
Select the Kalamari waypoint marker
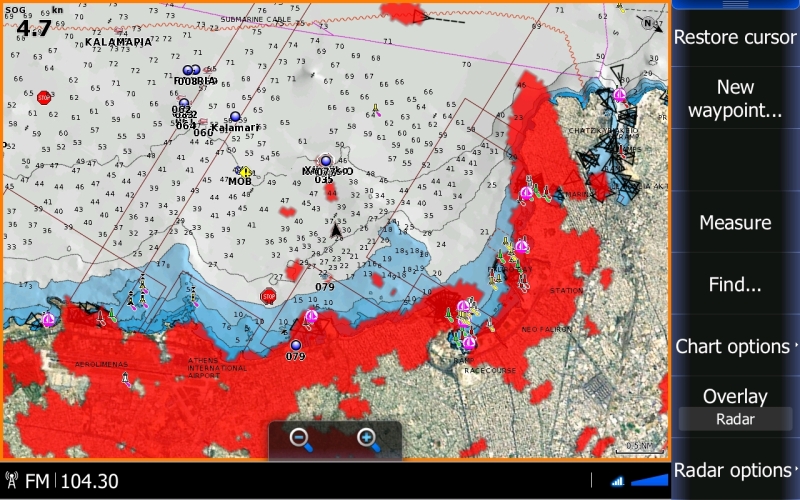235,117
